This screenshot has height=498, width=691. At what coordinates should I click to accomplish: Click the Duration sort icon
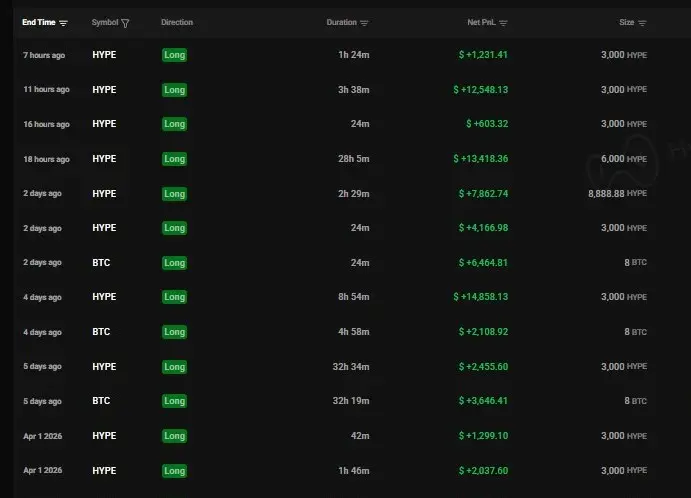(x=364, y=23)
